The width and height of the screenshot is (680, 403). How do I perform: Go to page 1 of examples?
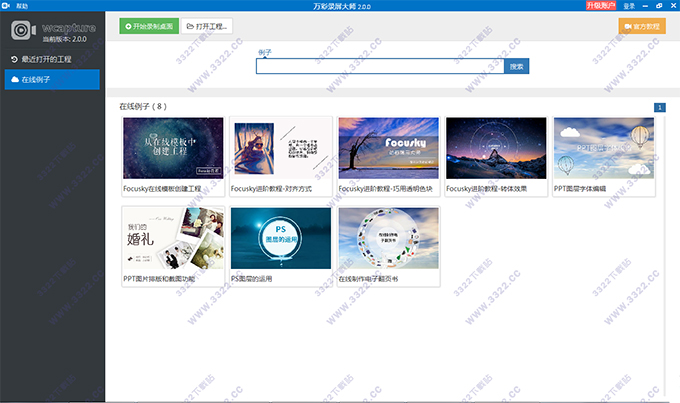pyautogui.click(x=660, y=108)
